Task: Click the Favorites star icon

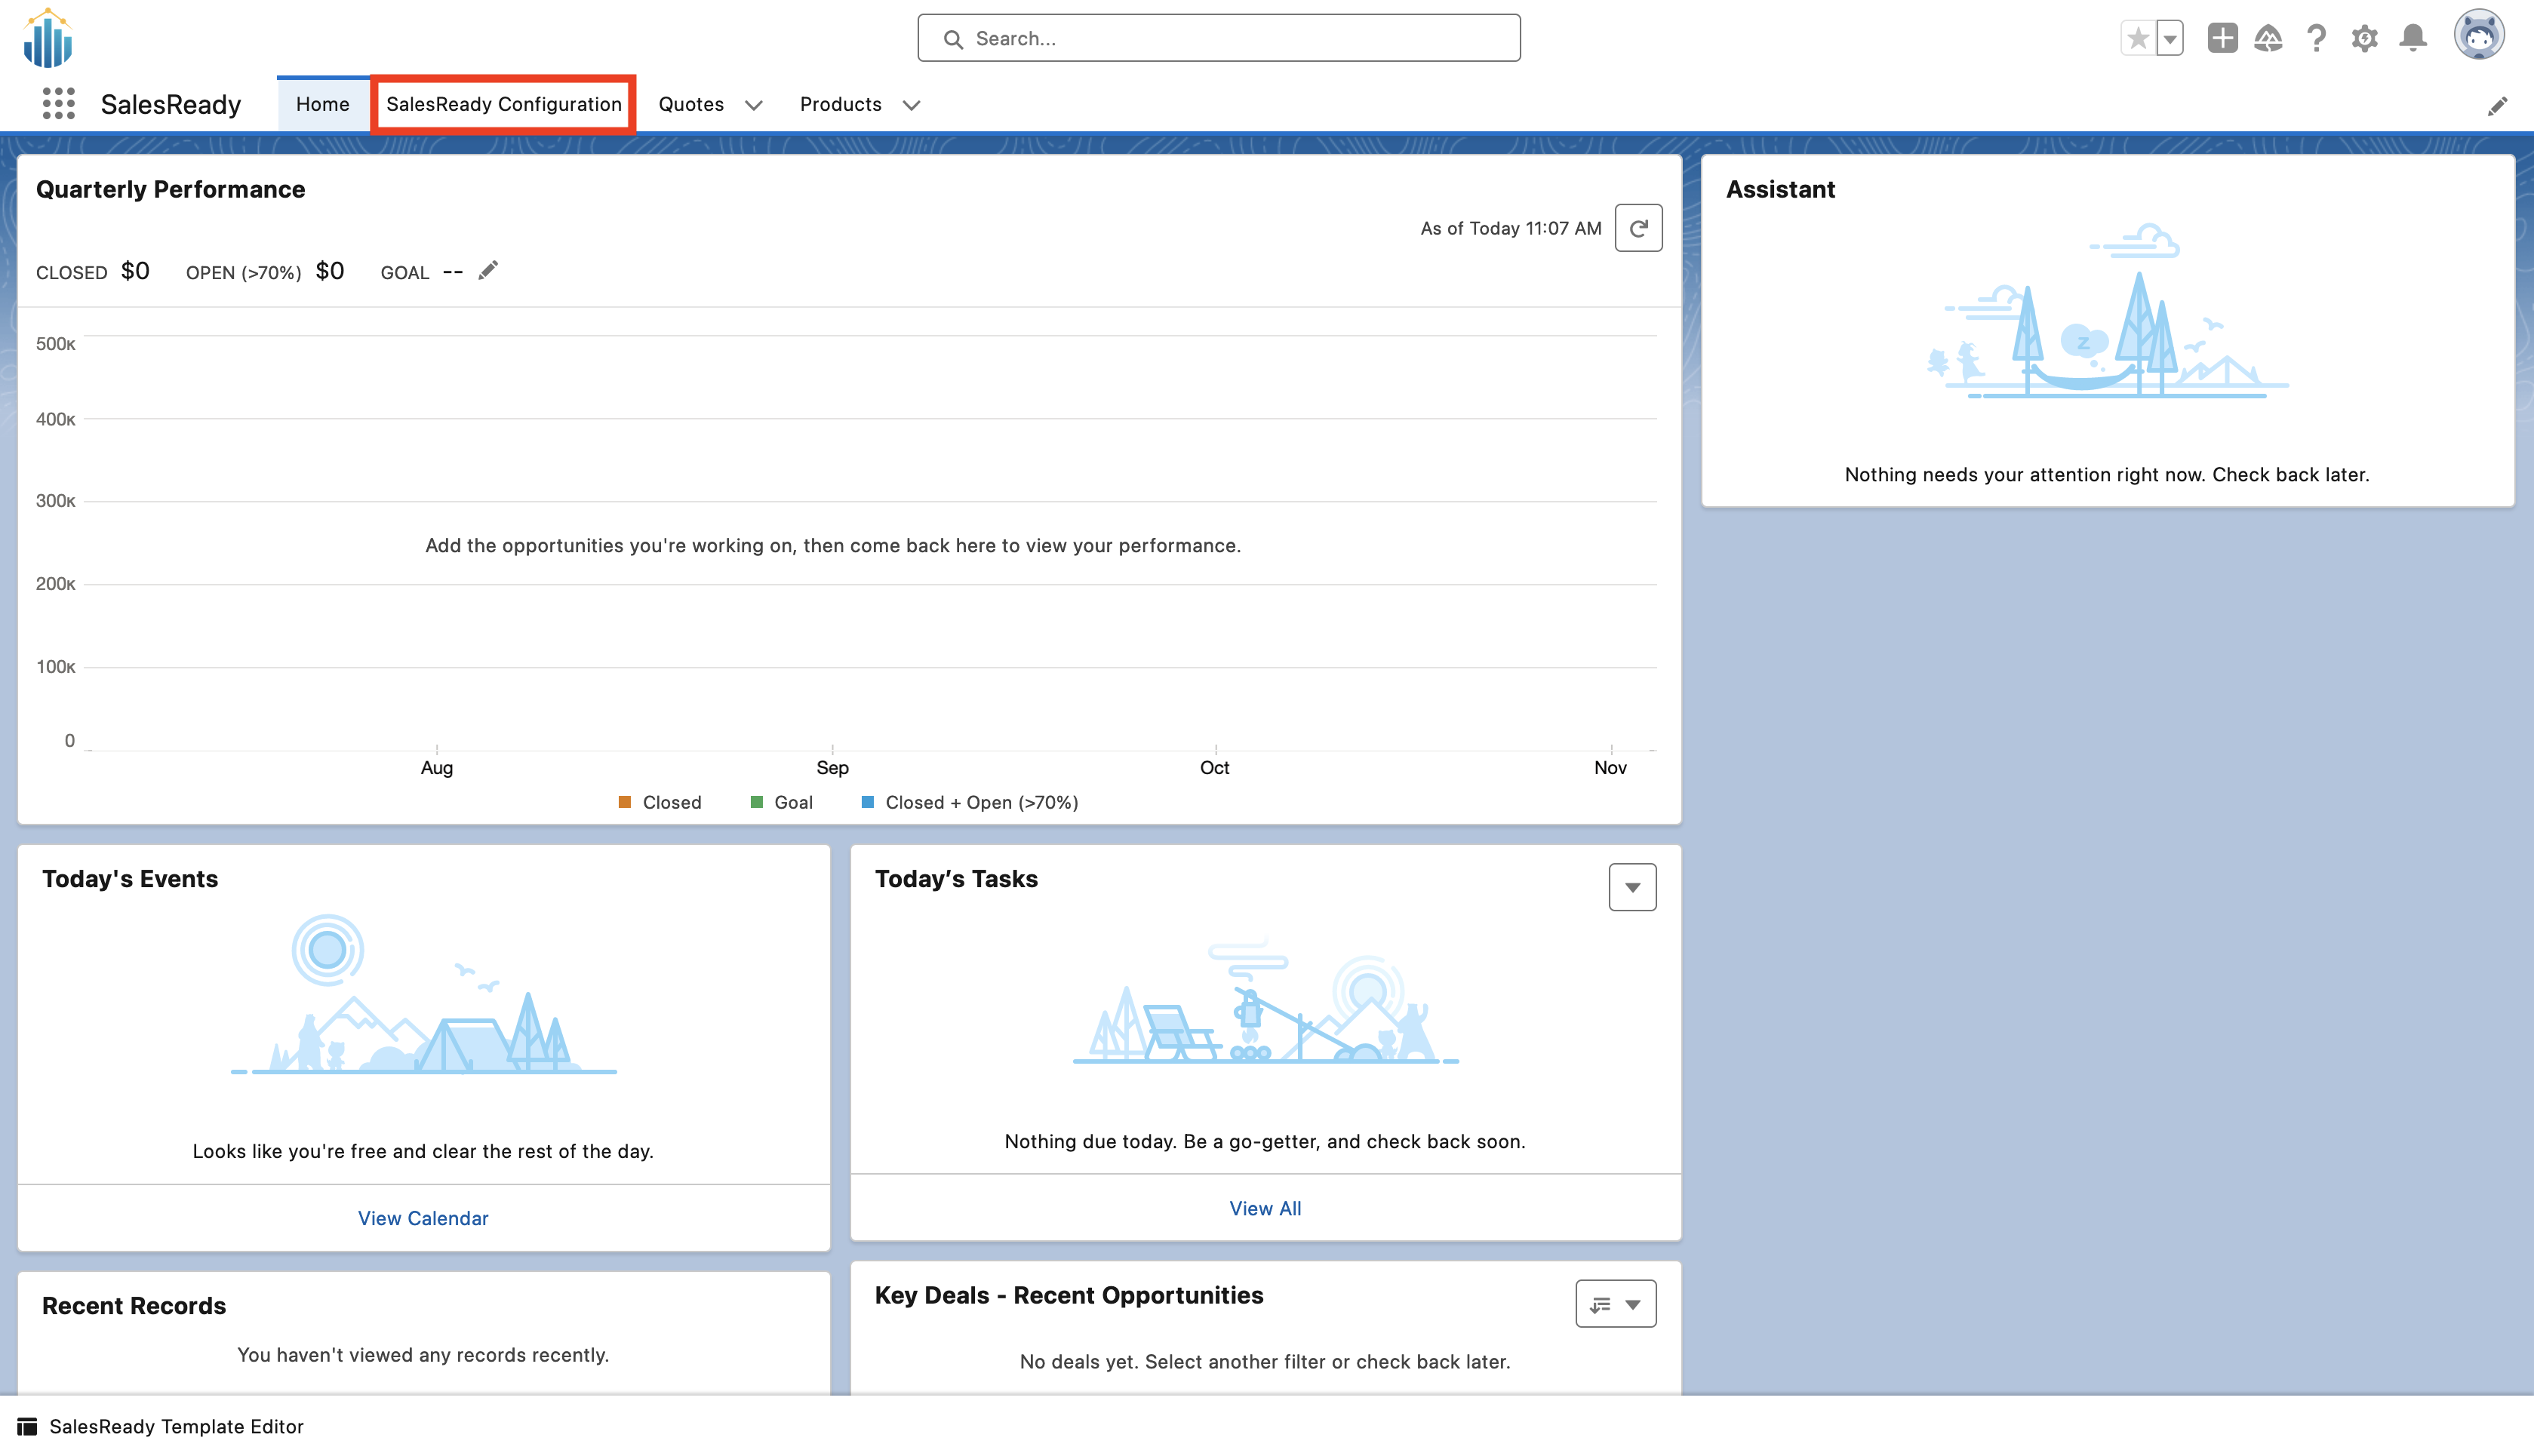Action: tap(2137, 39)
